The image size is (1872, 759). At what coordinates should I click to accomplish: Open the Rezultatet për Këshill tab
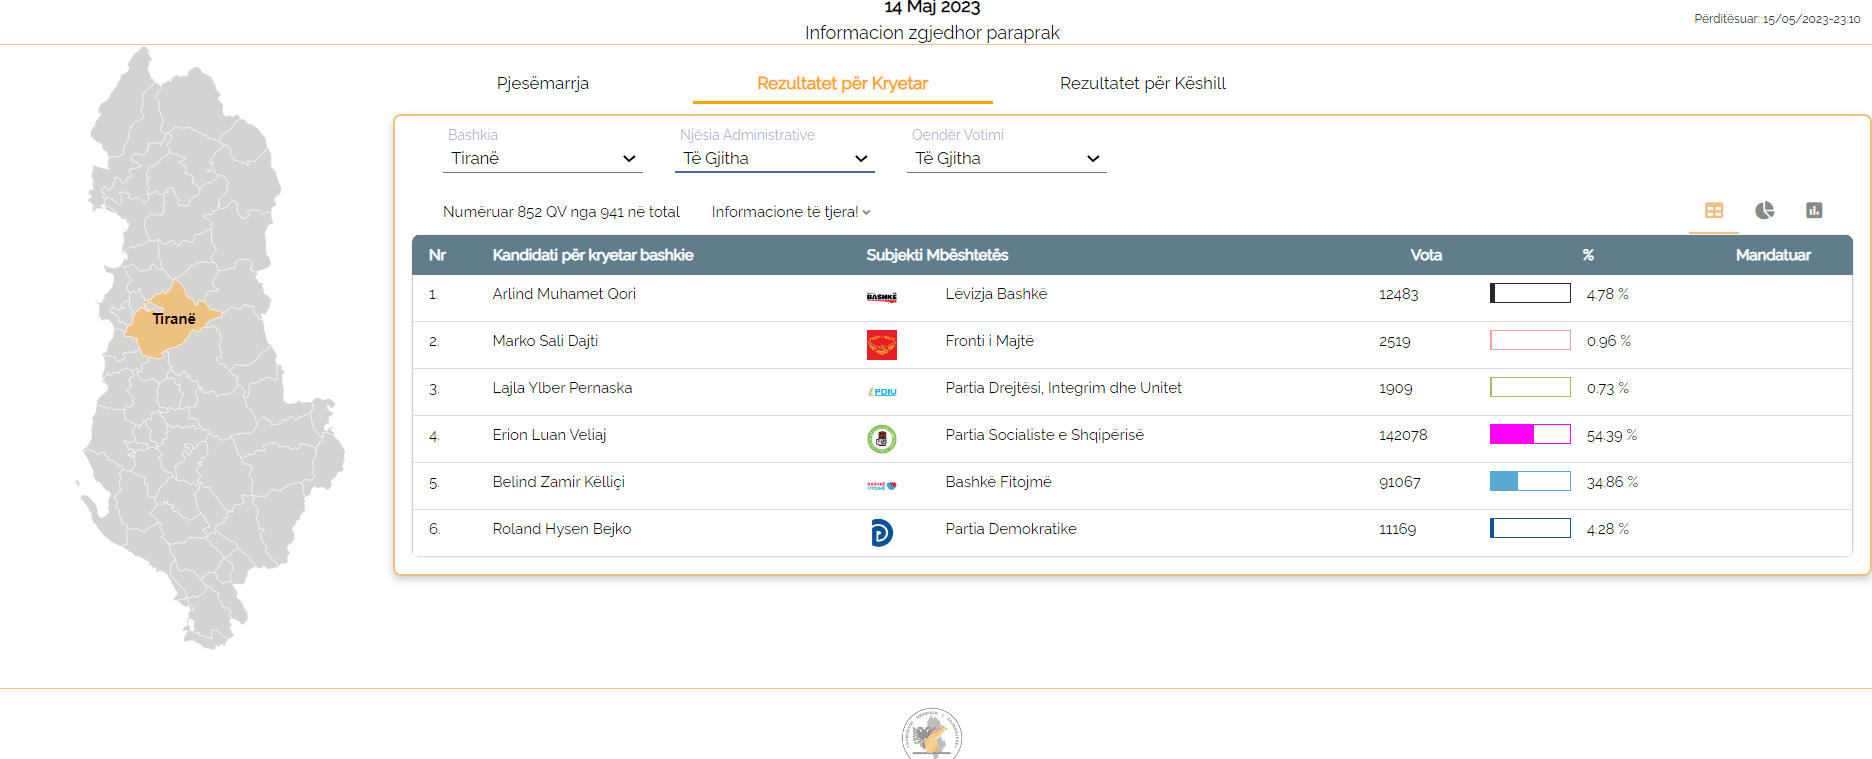pos(1142,84)
